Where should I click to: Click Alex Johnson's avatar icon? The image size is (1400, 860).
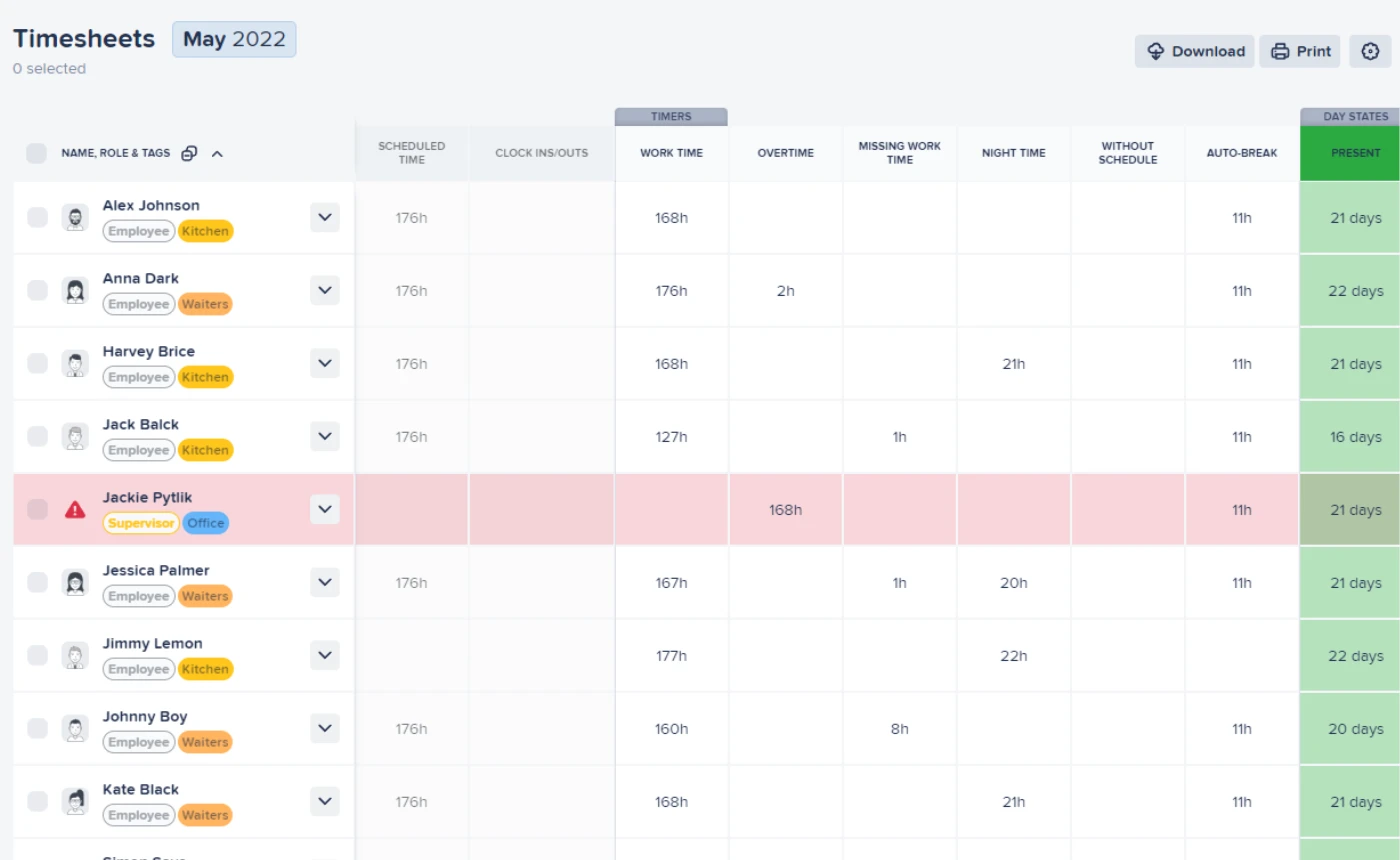pos(75,218)
